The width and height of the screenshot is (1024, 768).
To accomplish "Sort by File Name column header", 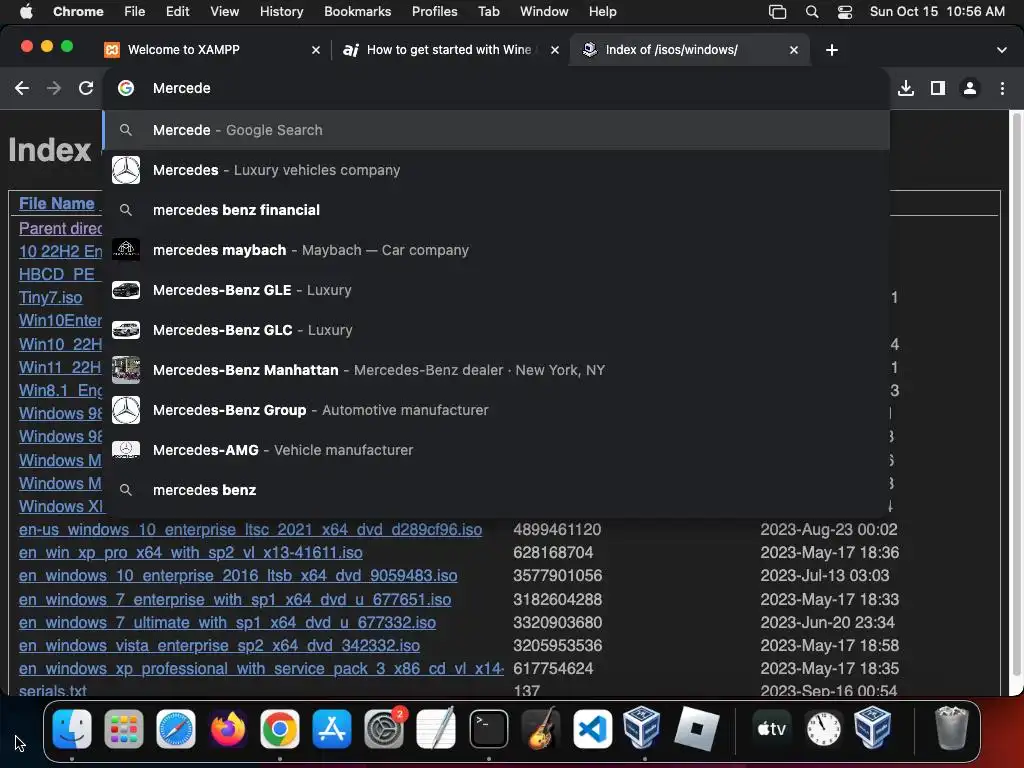I will 57,204.
